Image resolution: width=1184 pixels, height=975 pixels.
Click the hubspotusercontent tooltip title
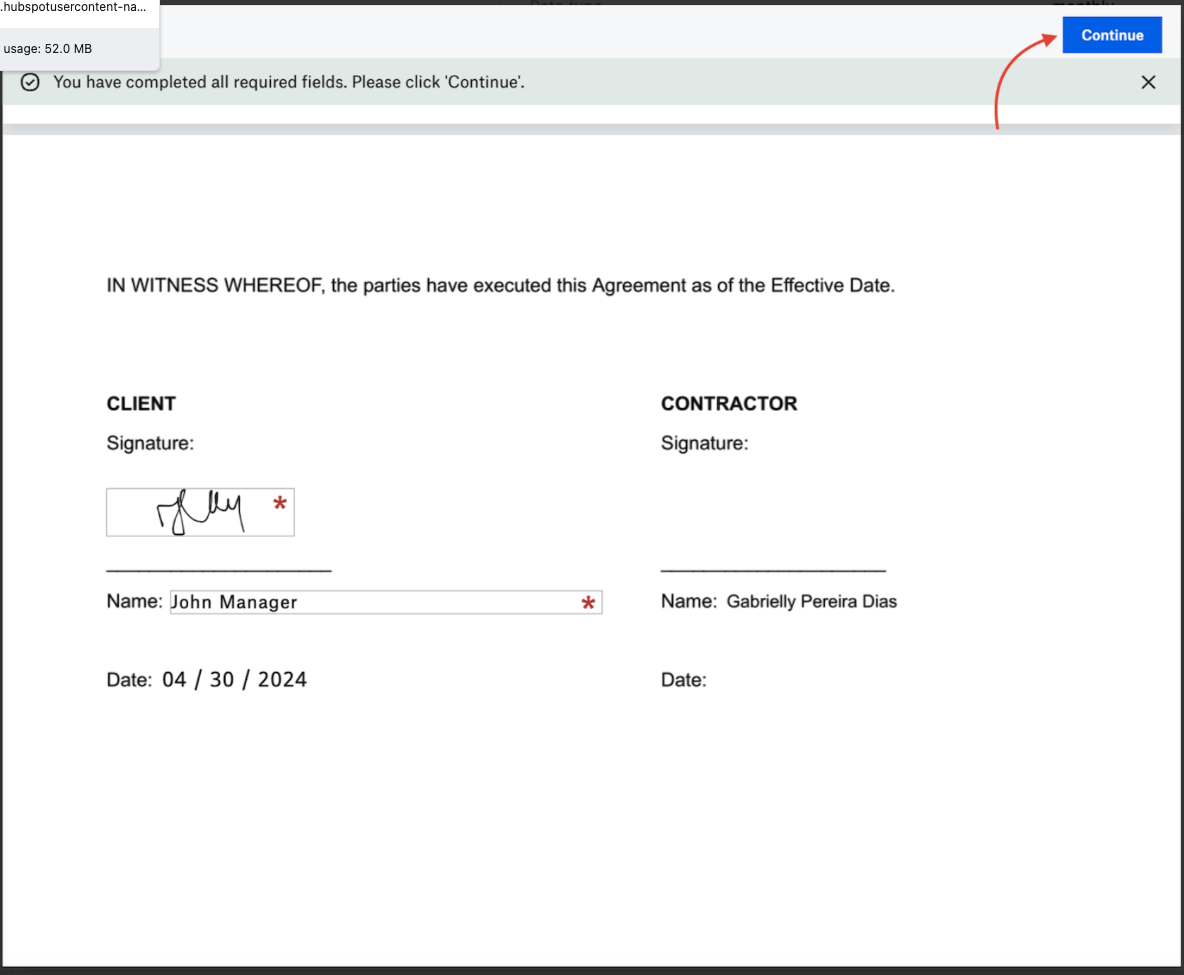pyautogui.click(x=73, y=7)
